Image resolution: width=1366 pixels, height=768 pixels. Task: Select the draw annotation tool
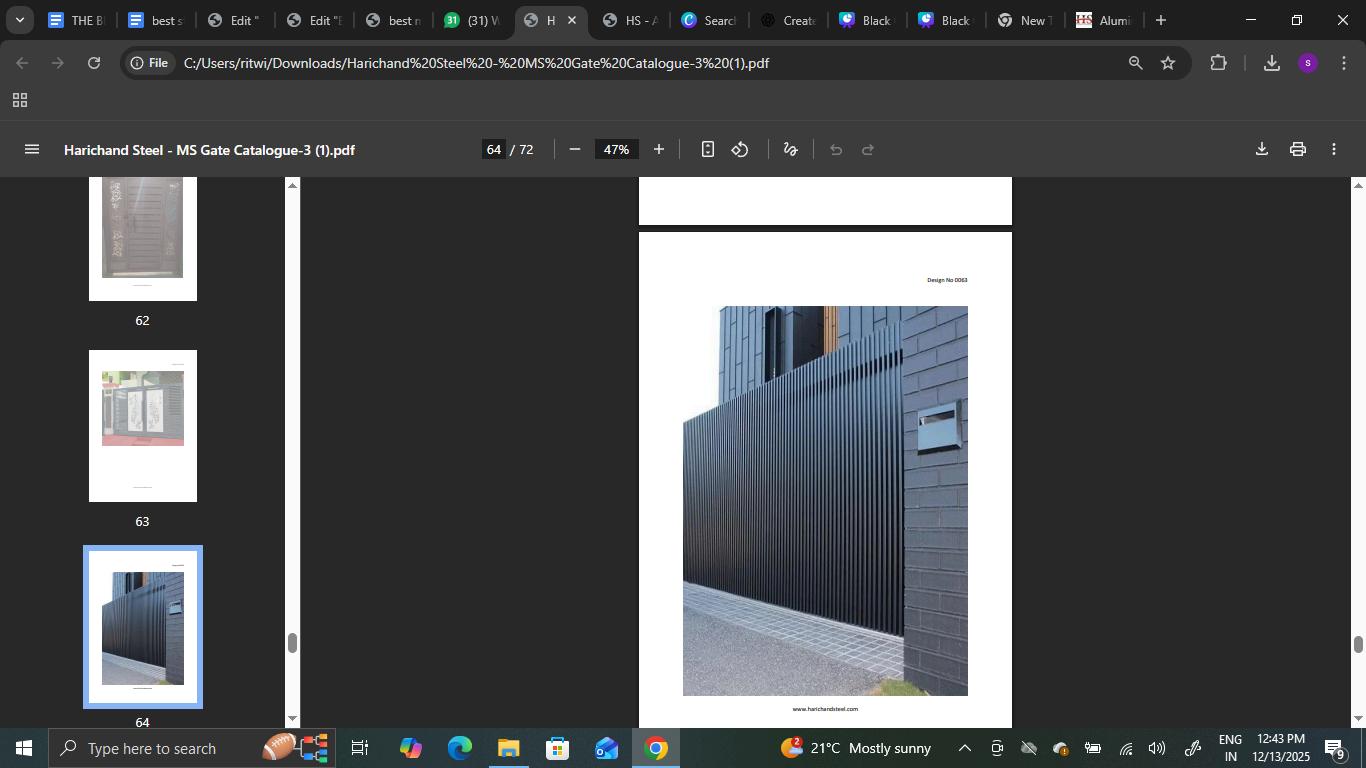tap(790, 149)
